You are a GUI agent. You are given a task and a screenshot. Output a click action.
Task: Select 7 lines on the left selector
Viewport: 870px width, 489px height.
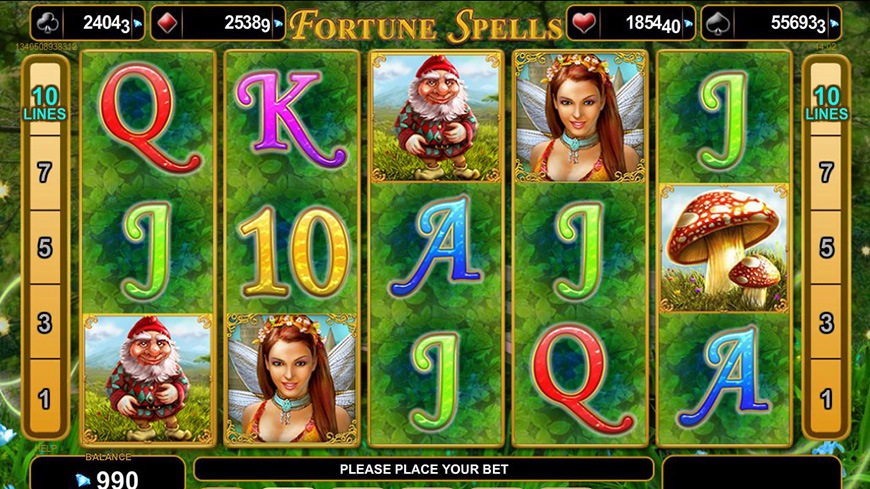click(x=45, y=173)
